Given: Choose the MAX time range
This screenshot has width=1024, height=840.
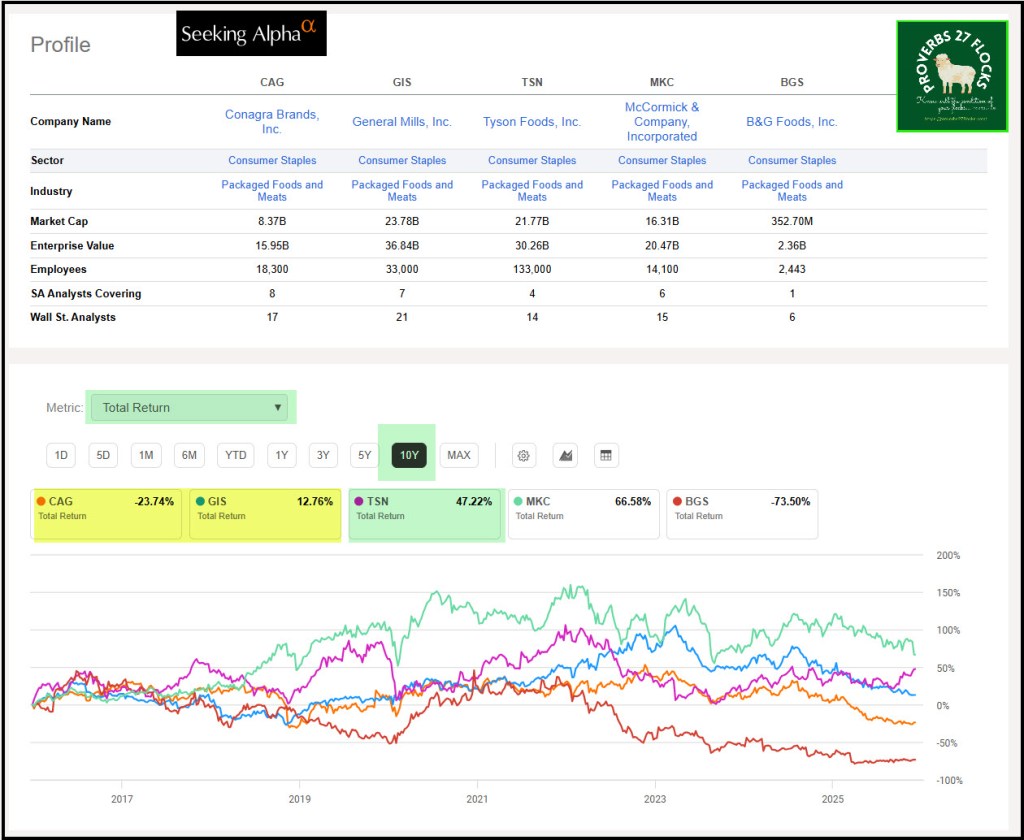Looking at the screenshot, I should [x=459, y=455].
